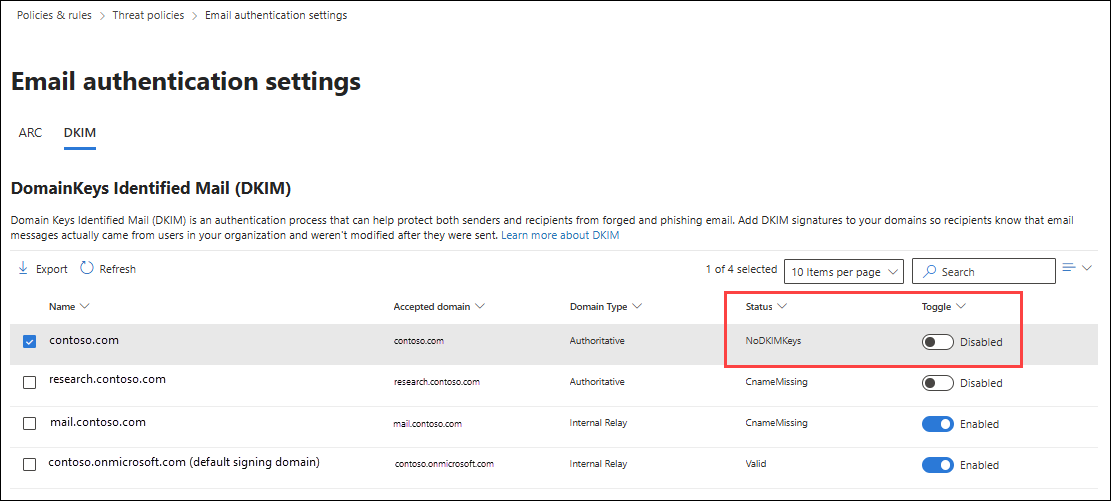Click the Refresh circular arrow icon
The image size is (1111, 501).
(87, 268)
